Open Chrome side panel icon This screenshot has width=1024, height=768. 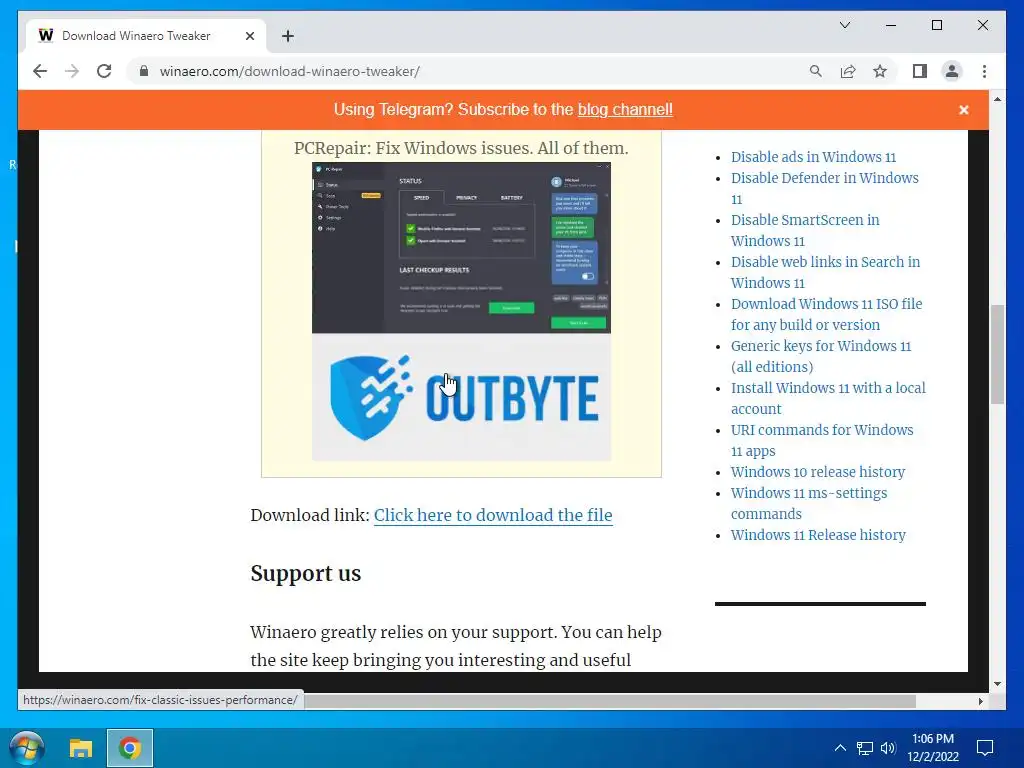coord(920,71)
